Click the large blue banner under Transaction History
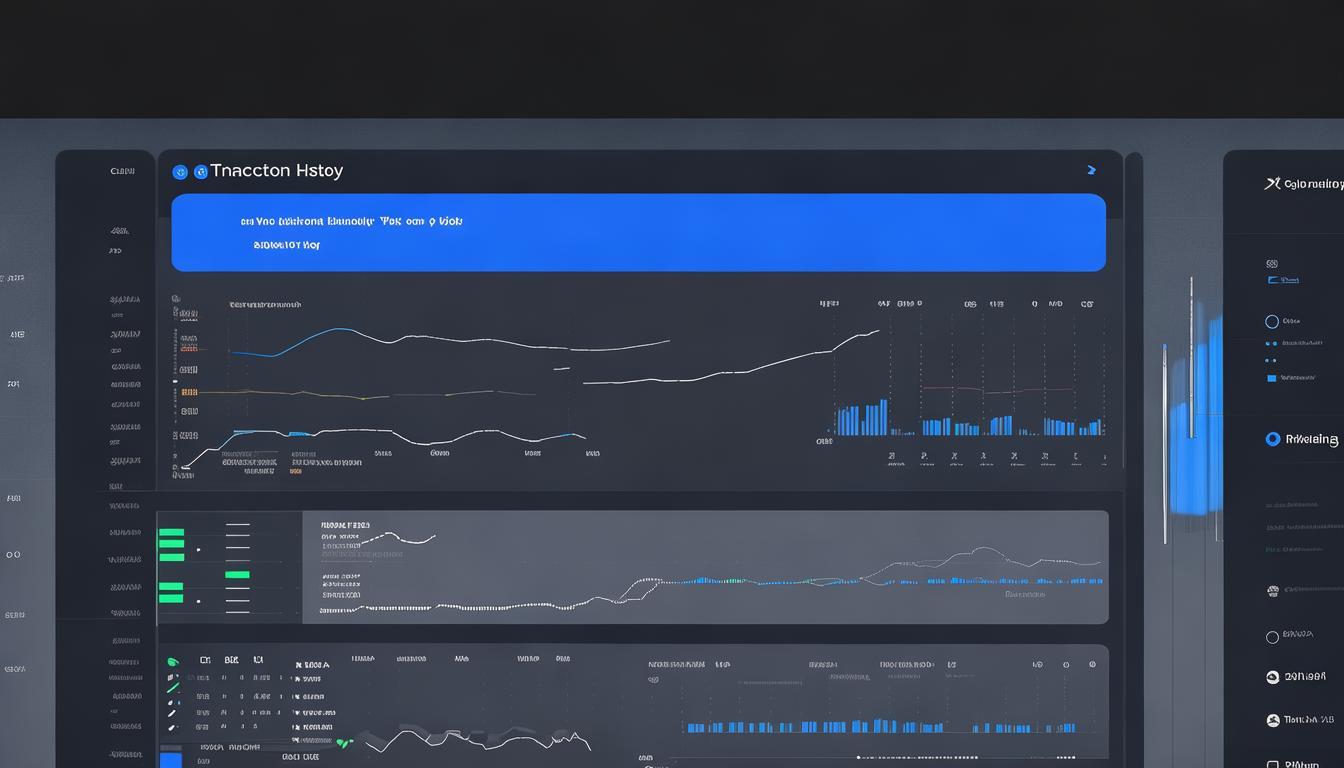Viewport: 1344px width, 768px height. [638, 232]
